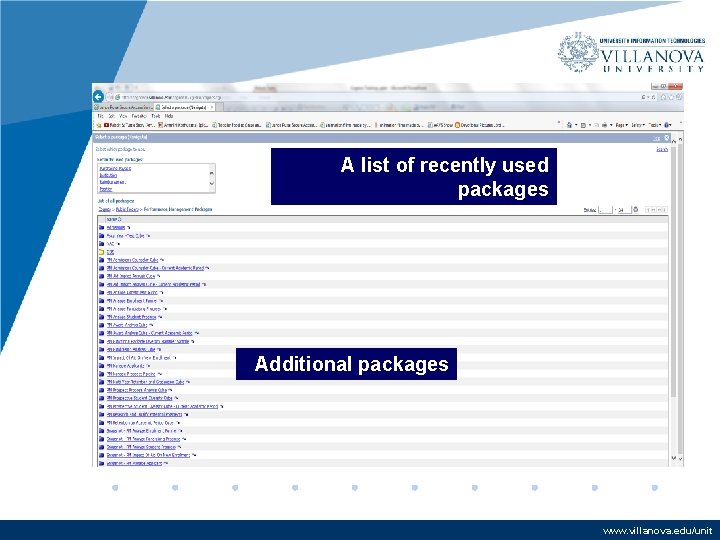Screen dimensions: 720x540
Task: Open the File menu
Action: coord(101,116)
